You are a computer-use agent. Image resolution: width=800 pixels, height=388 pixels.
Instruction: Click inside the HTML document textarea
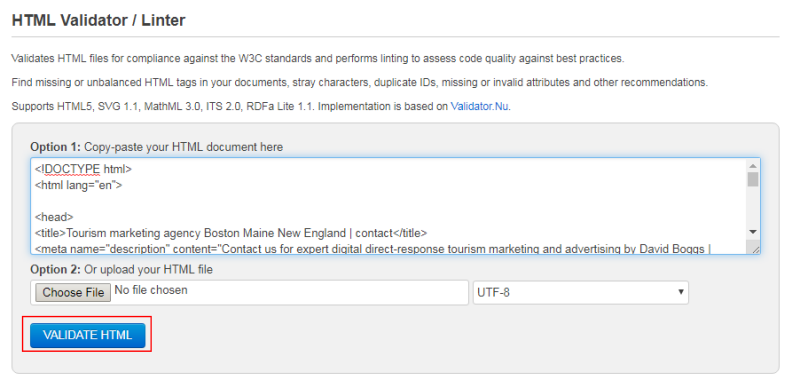(395, 206)
